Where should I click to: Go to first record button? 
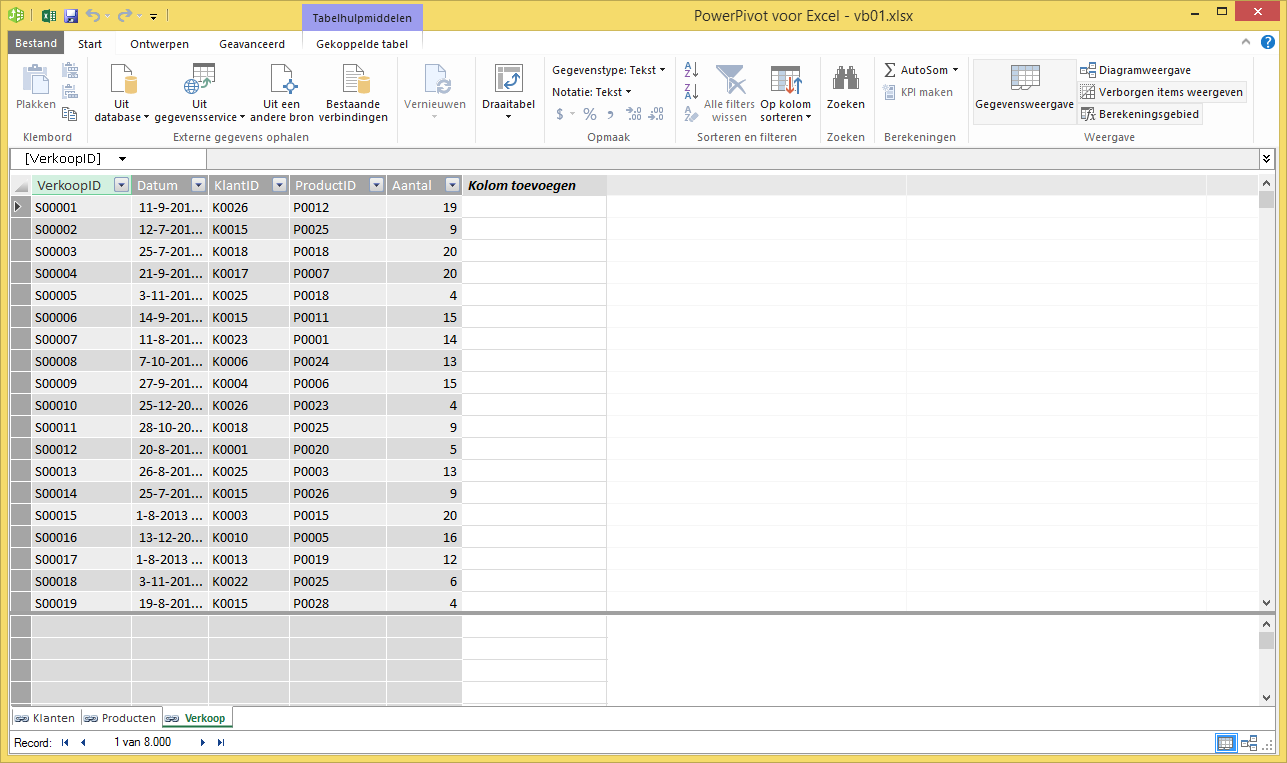[65, 743]
